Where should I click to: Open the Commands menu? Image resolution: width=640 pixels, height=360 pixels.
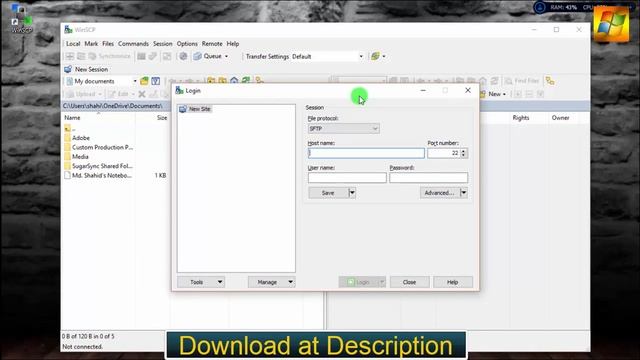tap(133, 44)
